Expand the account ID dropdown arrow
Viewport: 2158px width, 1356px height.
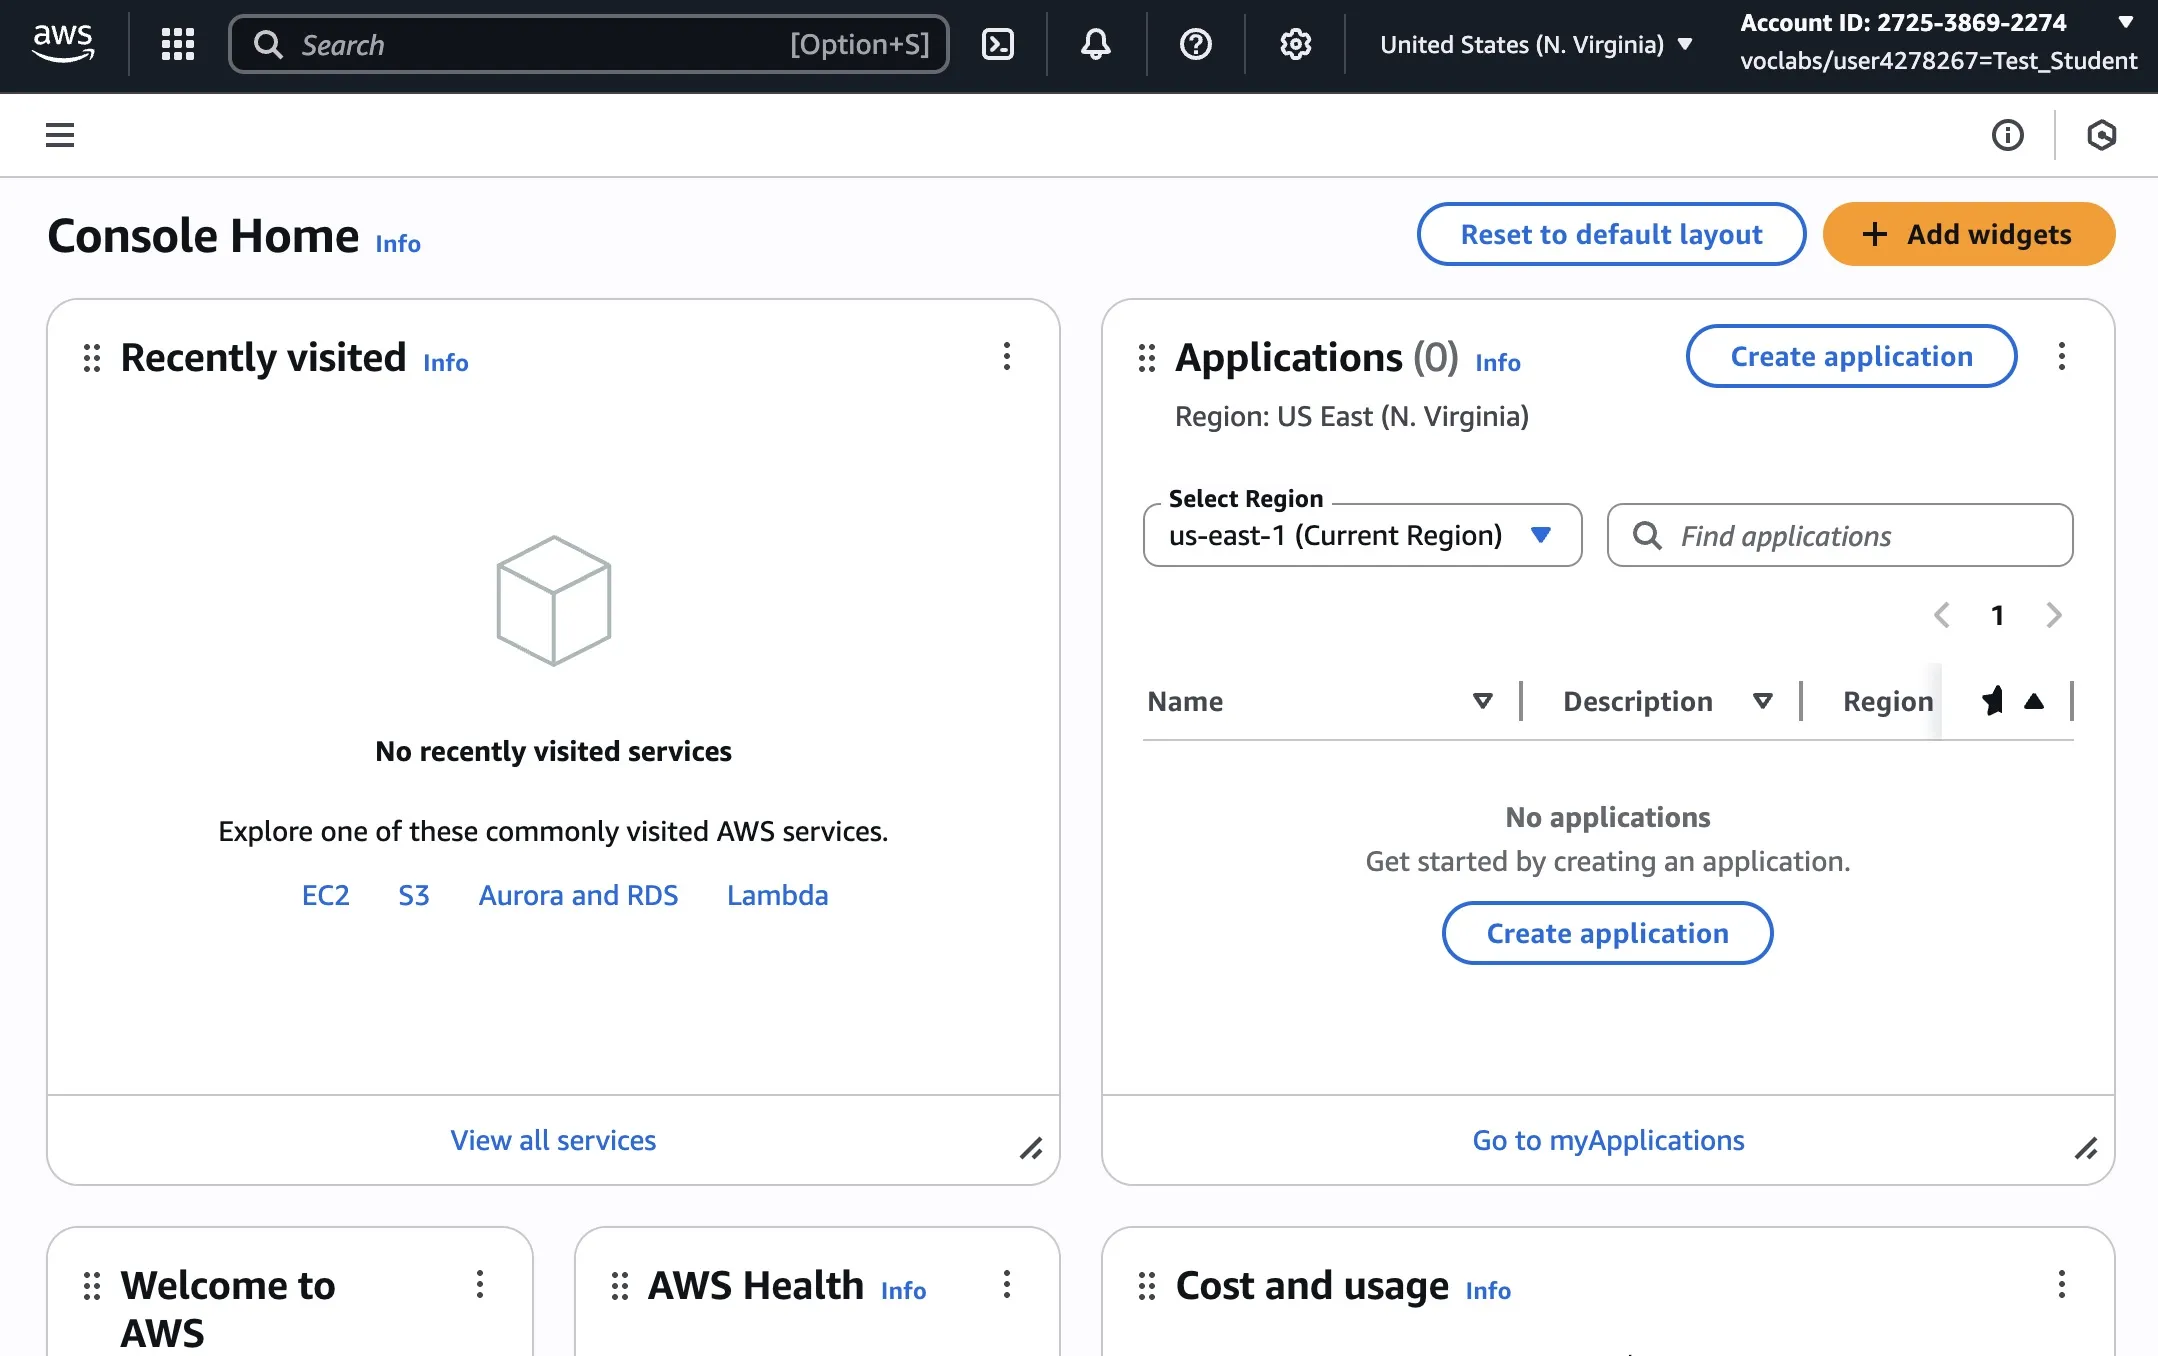tap(2126, 22)
